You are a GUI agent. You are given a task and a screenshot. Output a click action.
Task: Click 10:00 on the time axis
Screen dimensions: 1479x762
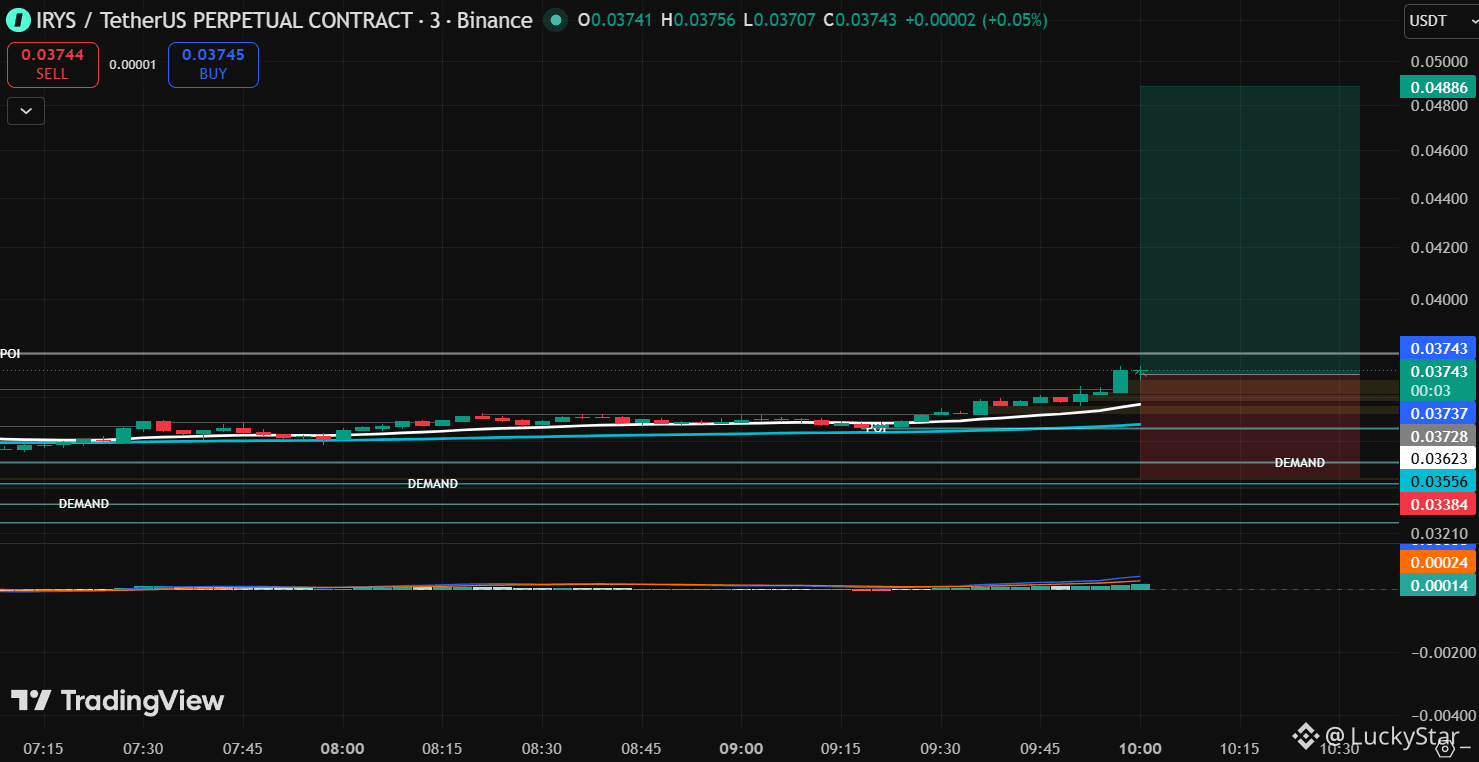click(x=1140, y=748)
